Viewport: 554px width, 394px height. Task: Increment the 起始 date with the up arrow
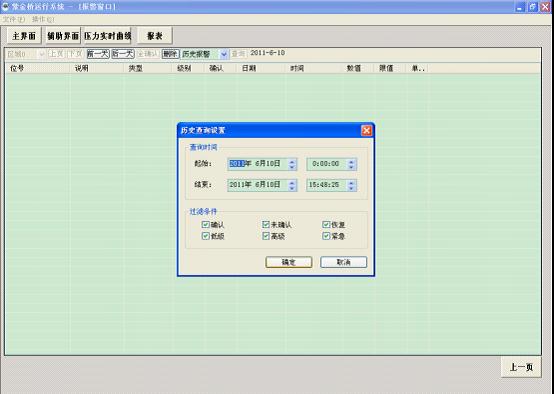(x=292, y=161)
